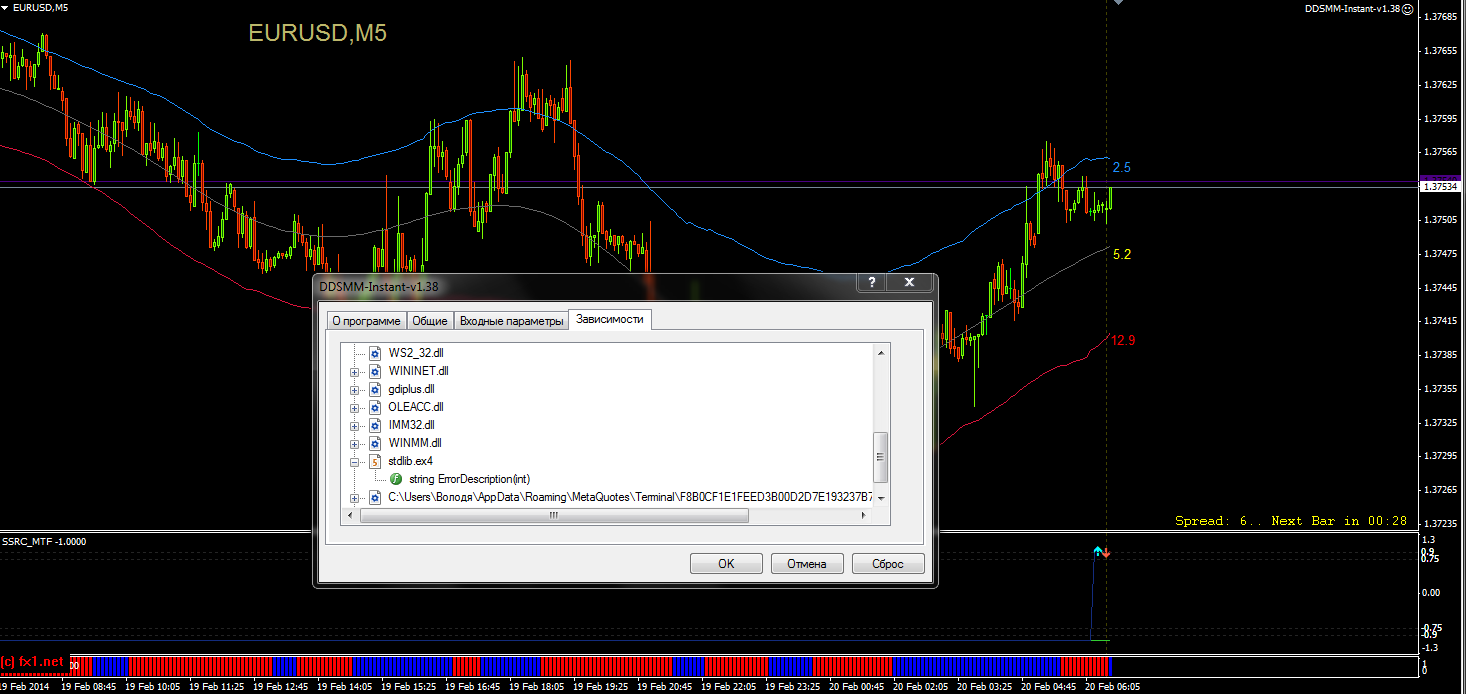The image size is (1466, 694).
Task: Click the gdiplus.dll file icon
Action: (375, 389)
